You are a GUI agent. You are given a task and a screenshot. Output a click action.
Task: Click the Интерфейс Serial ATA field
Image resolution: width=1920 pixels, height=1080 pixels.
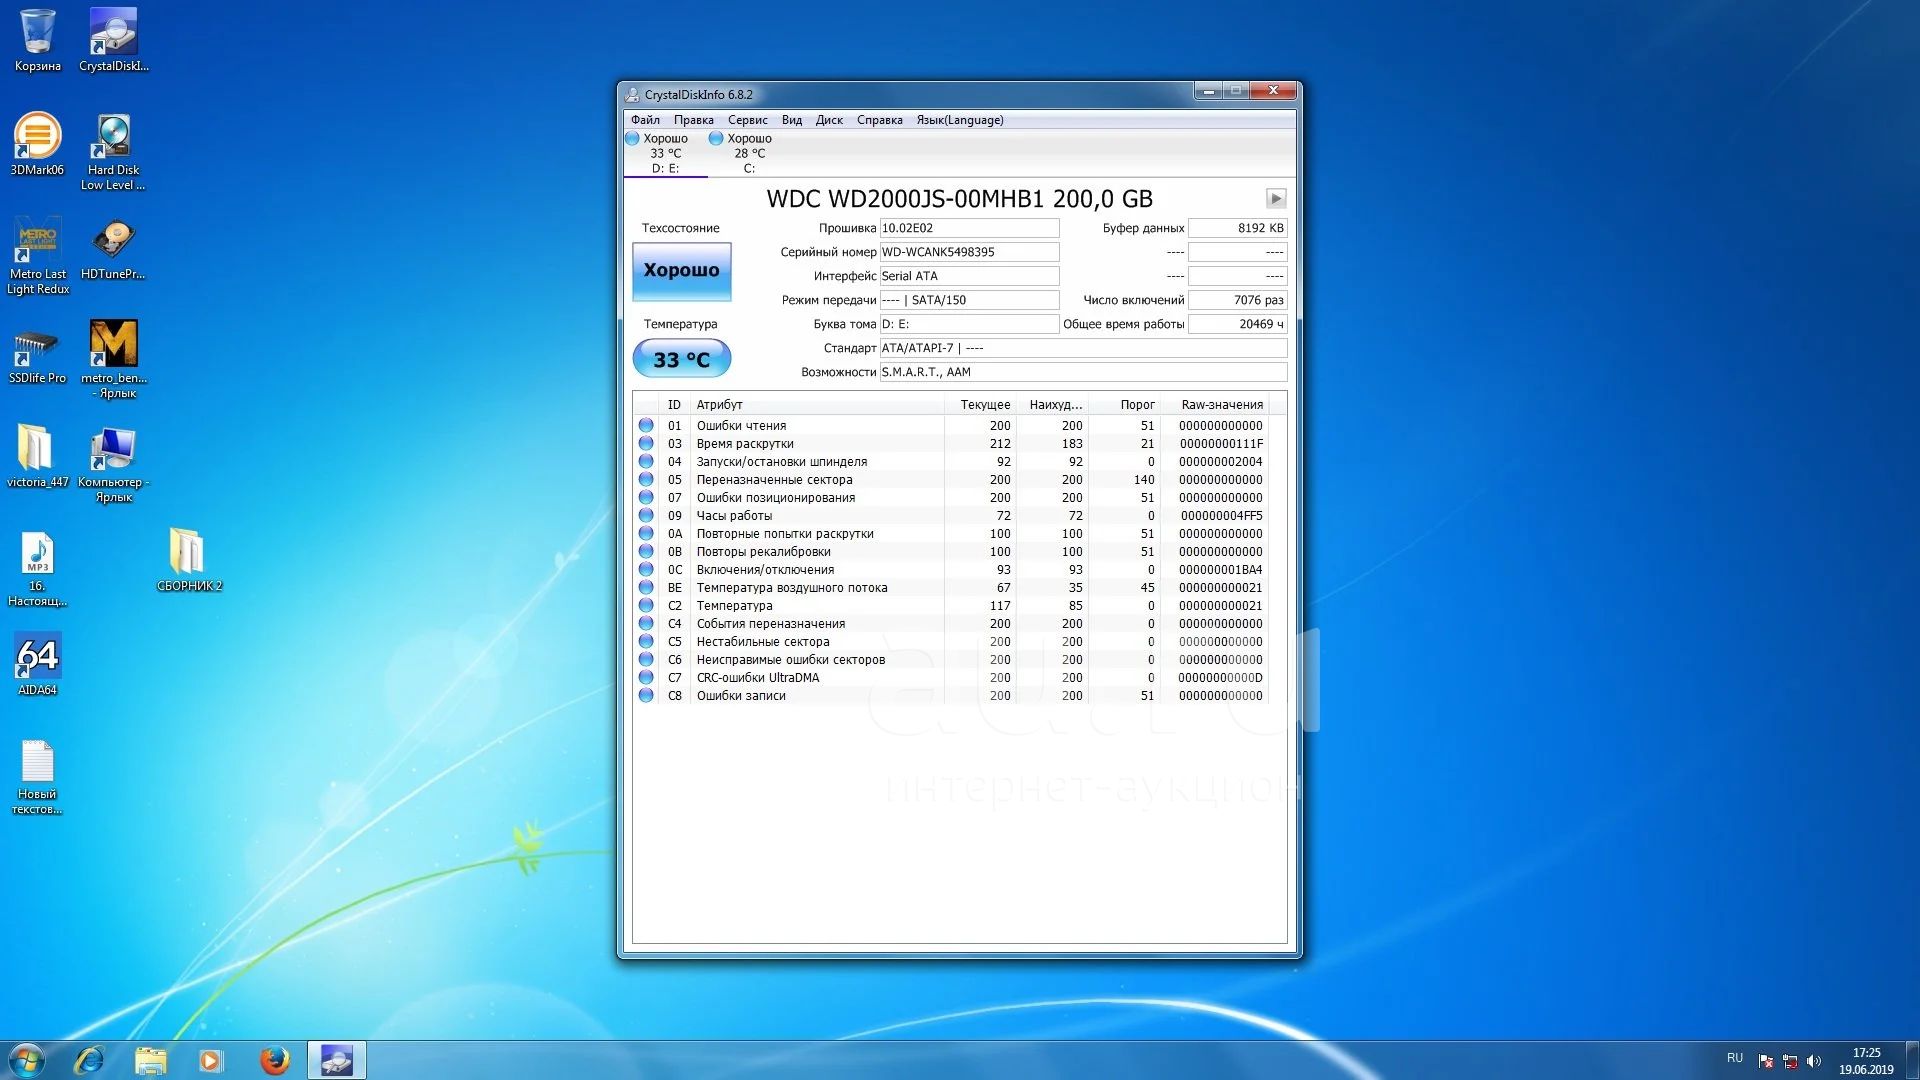(969, 276)
